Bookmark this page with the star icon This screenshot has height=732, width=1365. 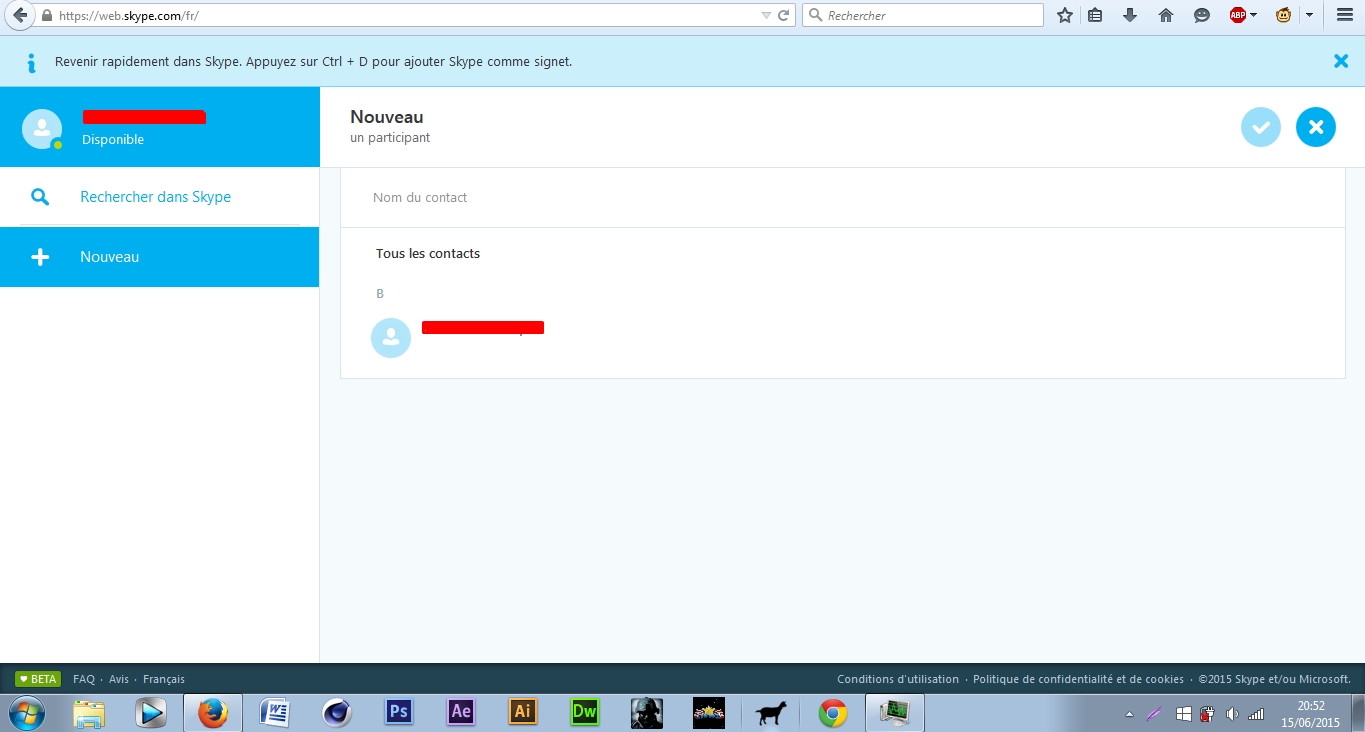1065,15
